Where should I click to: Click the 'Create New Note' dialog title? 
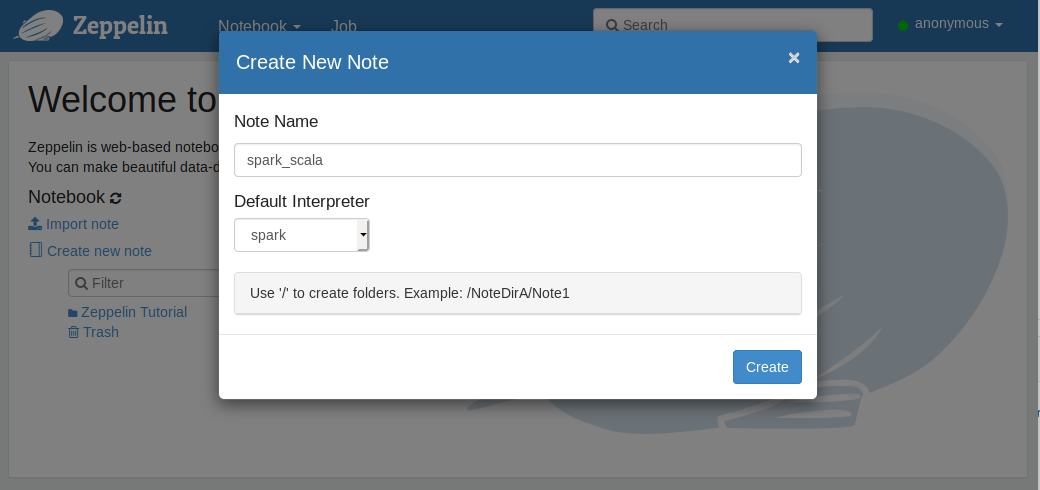[312, 62]
